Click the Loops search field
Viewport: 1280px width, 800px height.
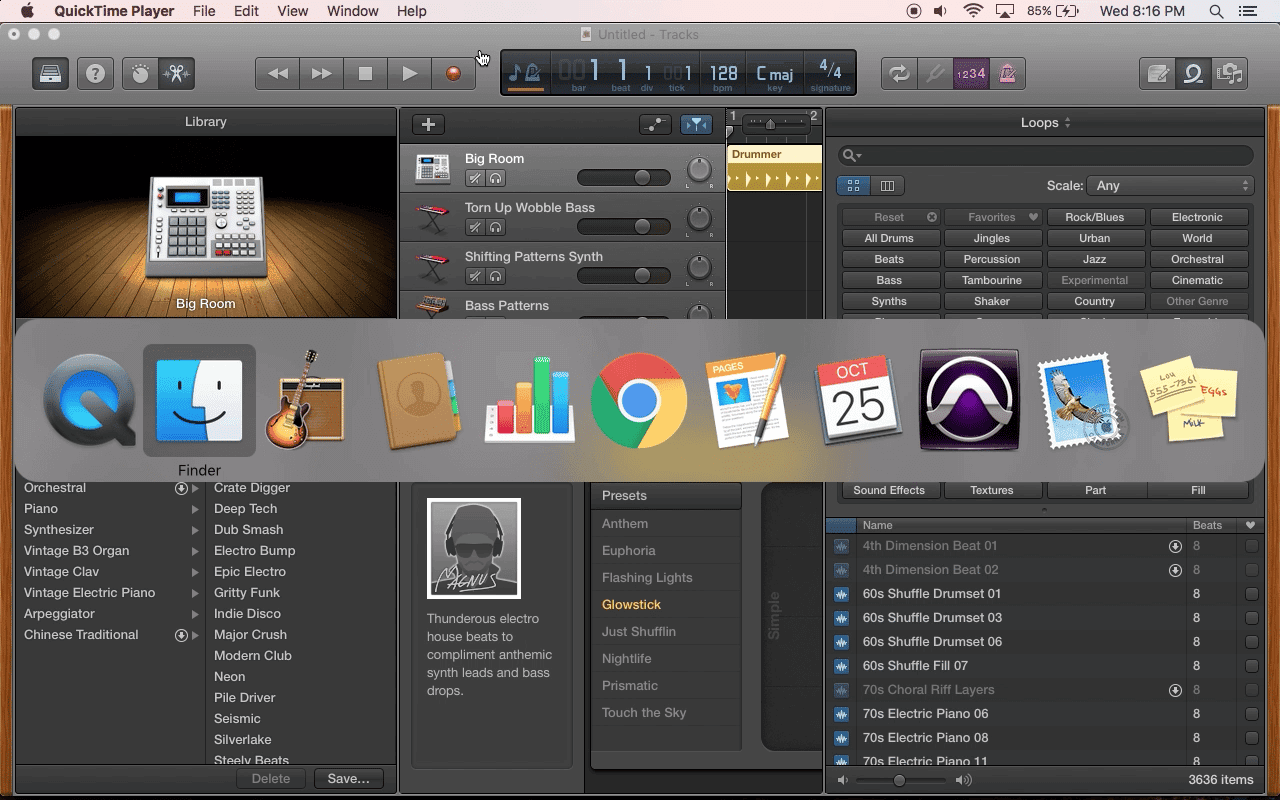pos(1045,155)
